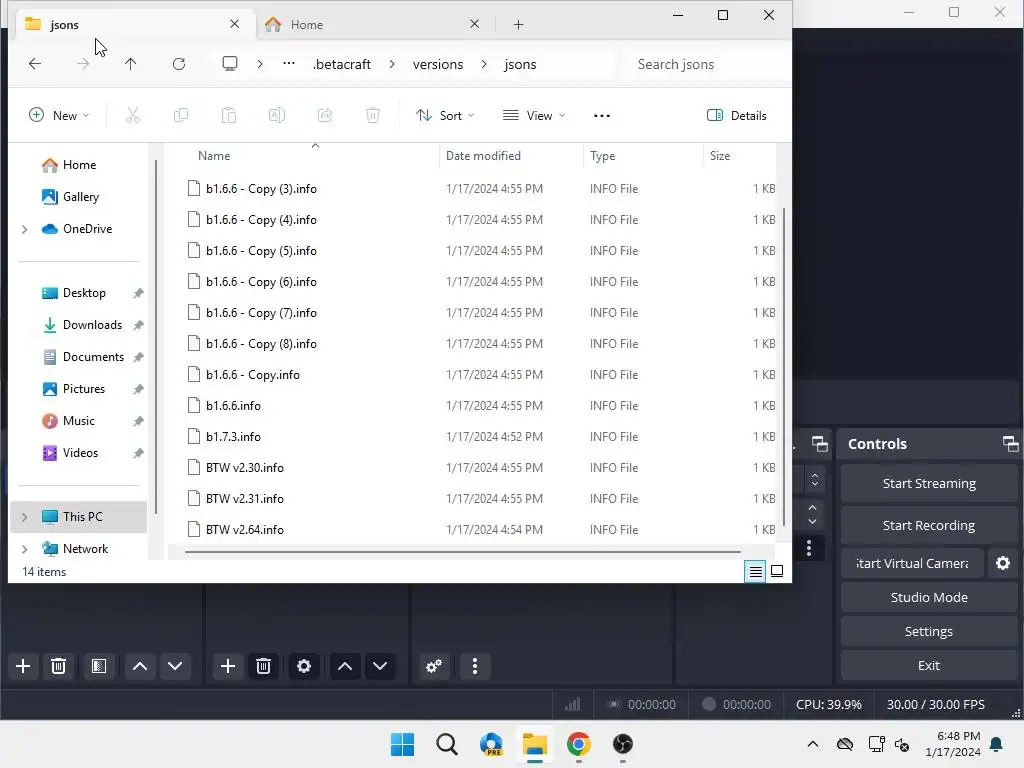Open Pictures quick access folder
This screenshot has height=768, width=1024.
coord(84,389)
